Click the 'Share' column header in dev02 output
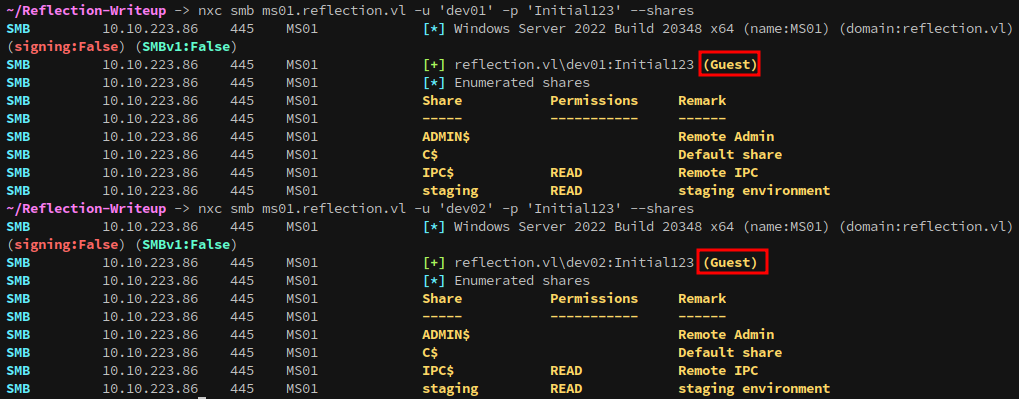 click(x=442, y=299)
